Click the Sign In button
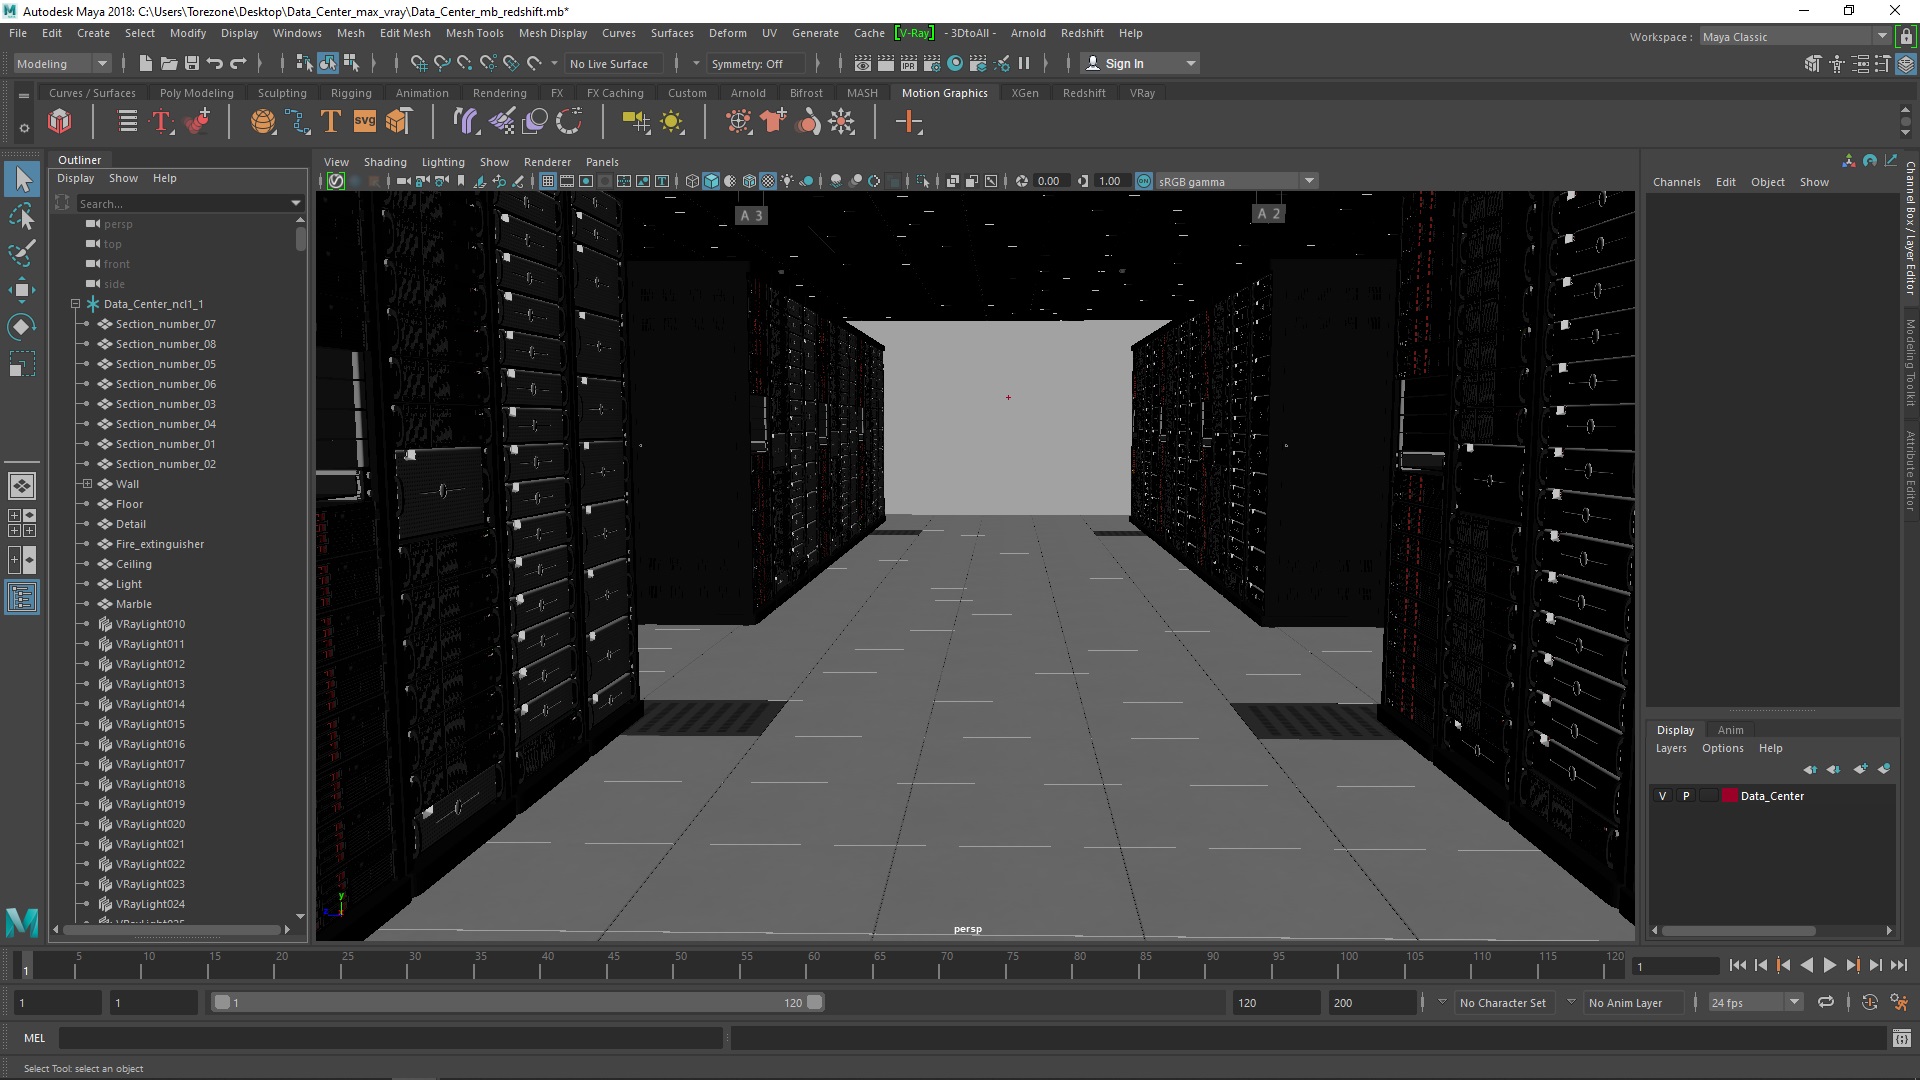 (x=1125, y=63)
